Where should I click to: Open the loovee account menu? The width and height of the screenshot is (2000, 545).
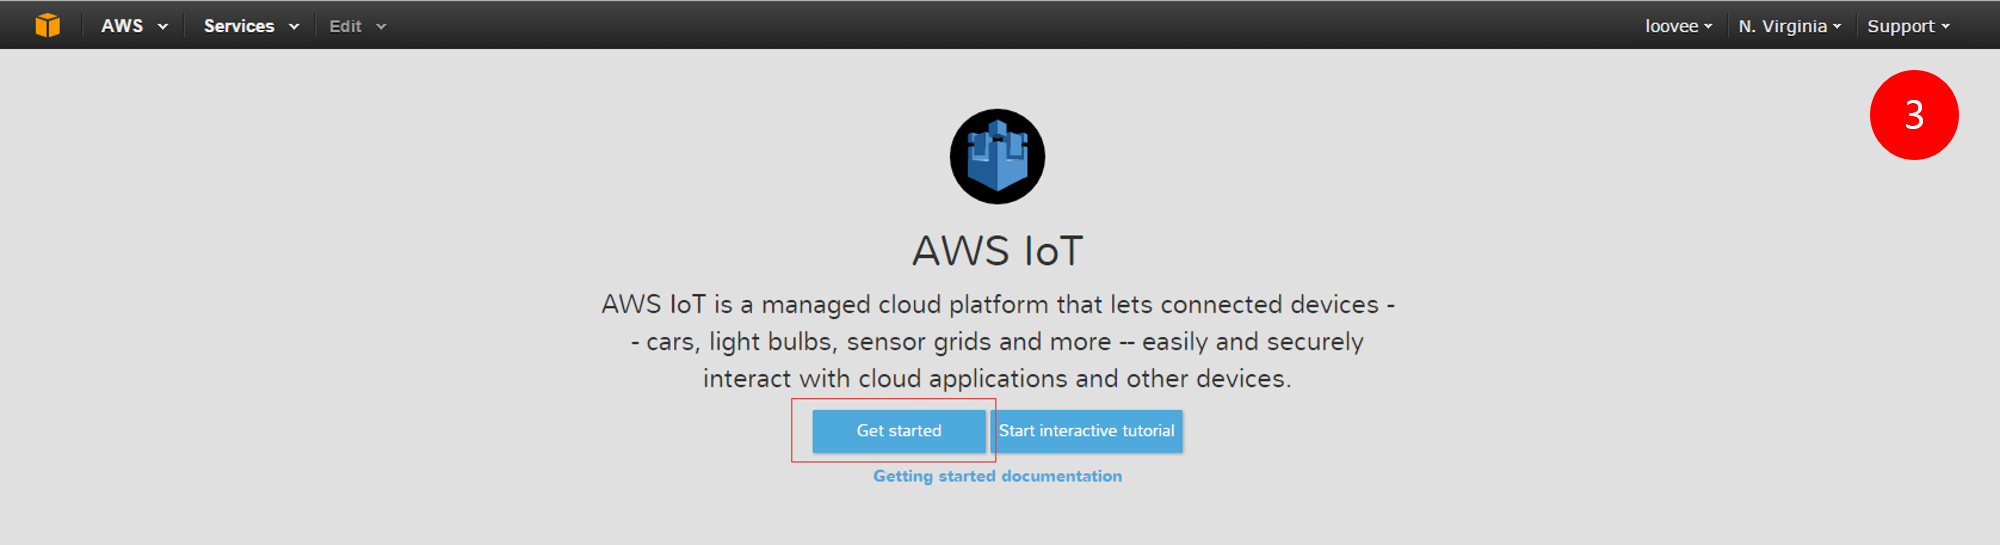(1678, 26)
